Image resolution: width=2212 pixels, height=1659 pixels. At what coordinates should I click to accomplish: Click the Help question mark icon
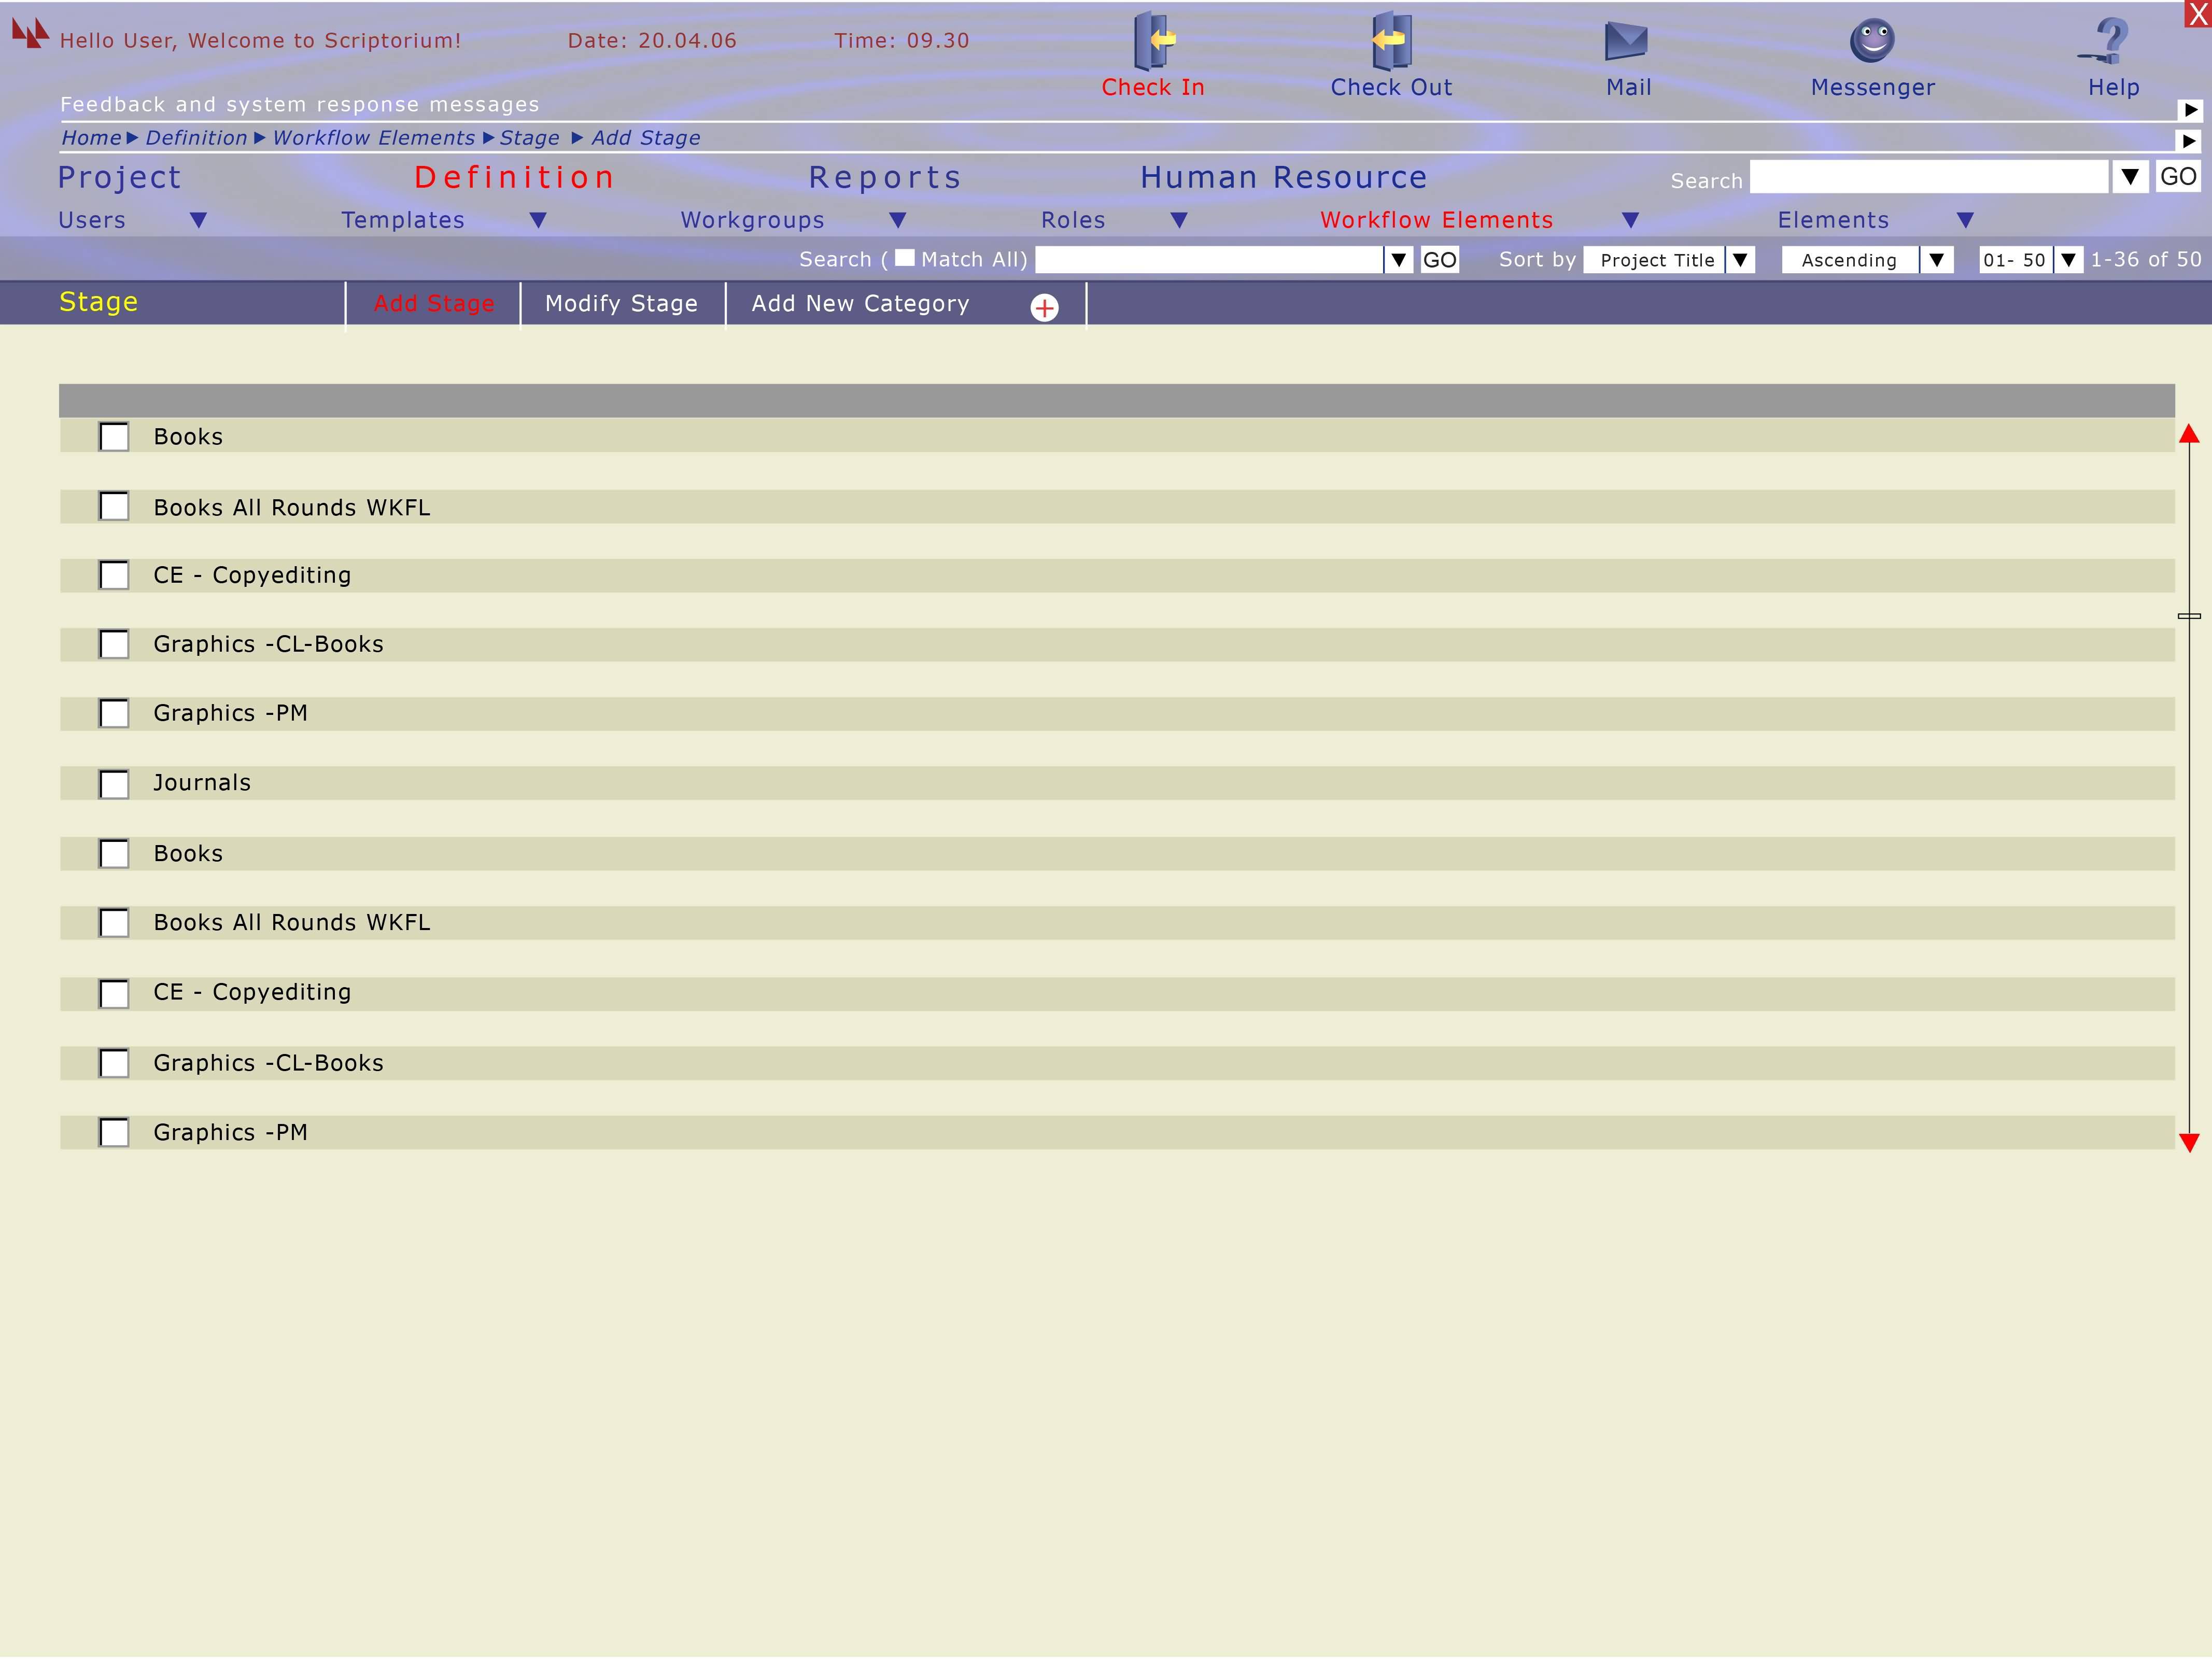(2110, 41)
